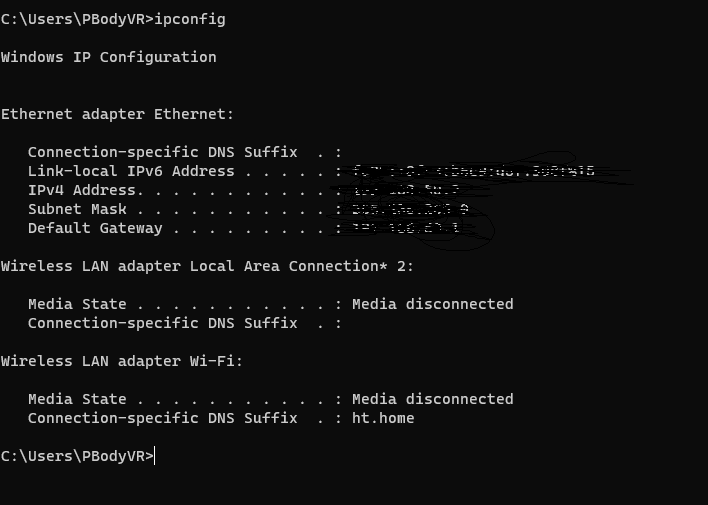
Task: Click the Link-local IPv6 Address label
Action: point(130,171)
